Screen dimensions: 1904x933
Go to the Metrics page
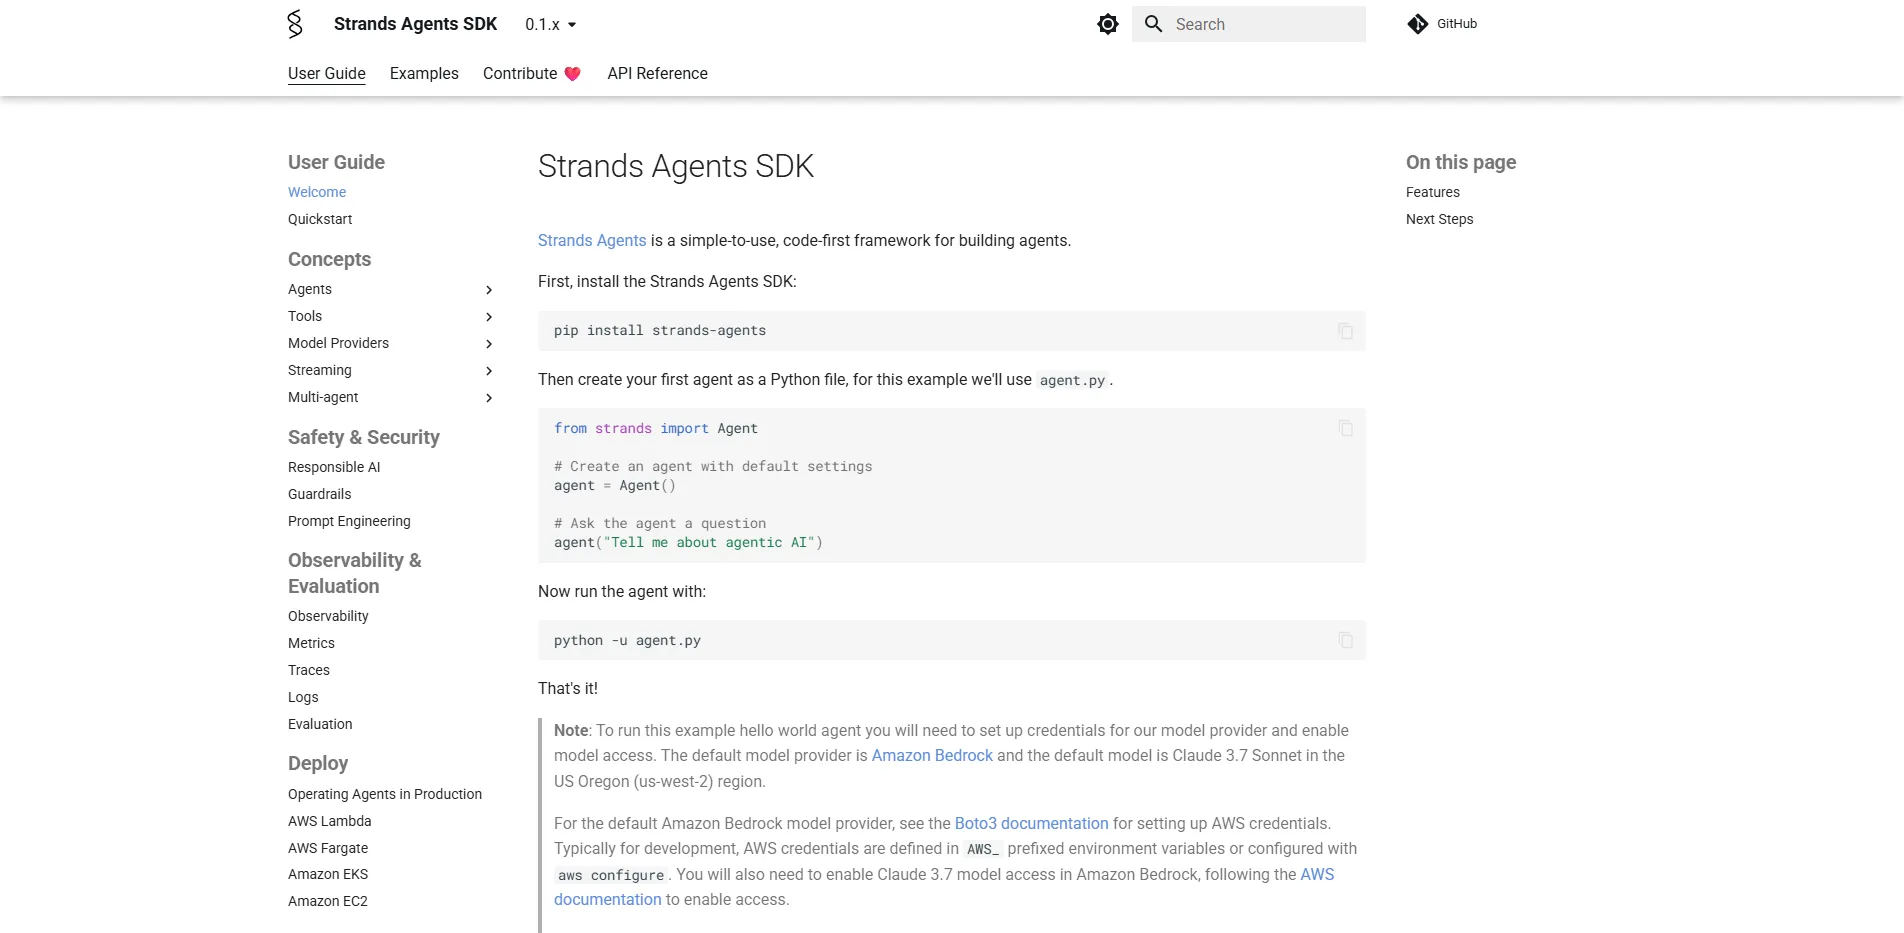(311, 643)
